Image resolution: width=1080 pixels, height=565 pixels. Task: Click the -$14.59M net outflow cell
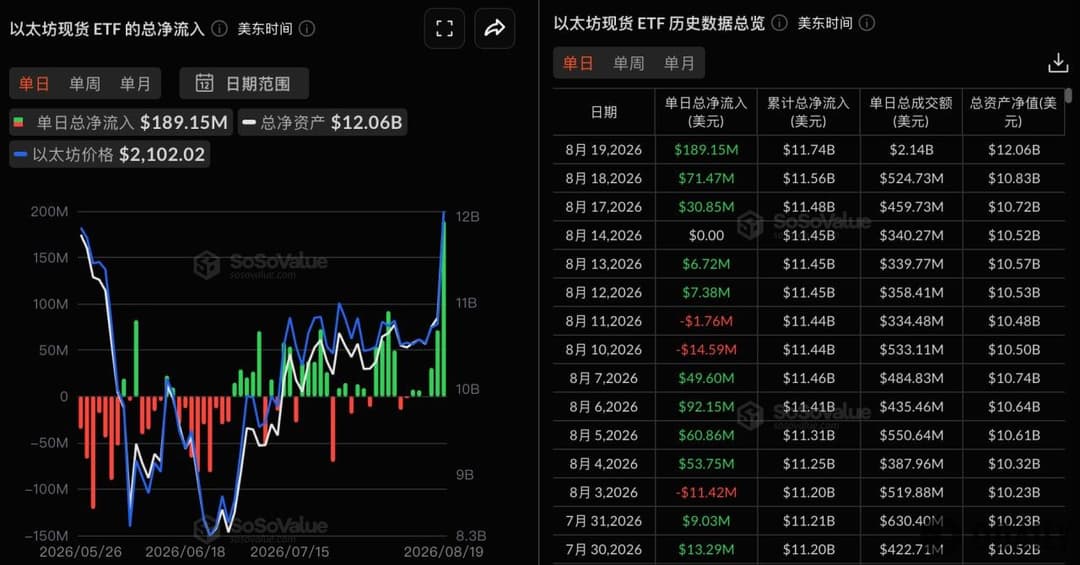click(x=706, y=350)
